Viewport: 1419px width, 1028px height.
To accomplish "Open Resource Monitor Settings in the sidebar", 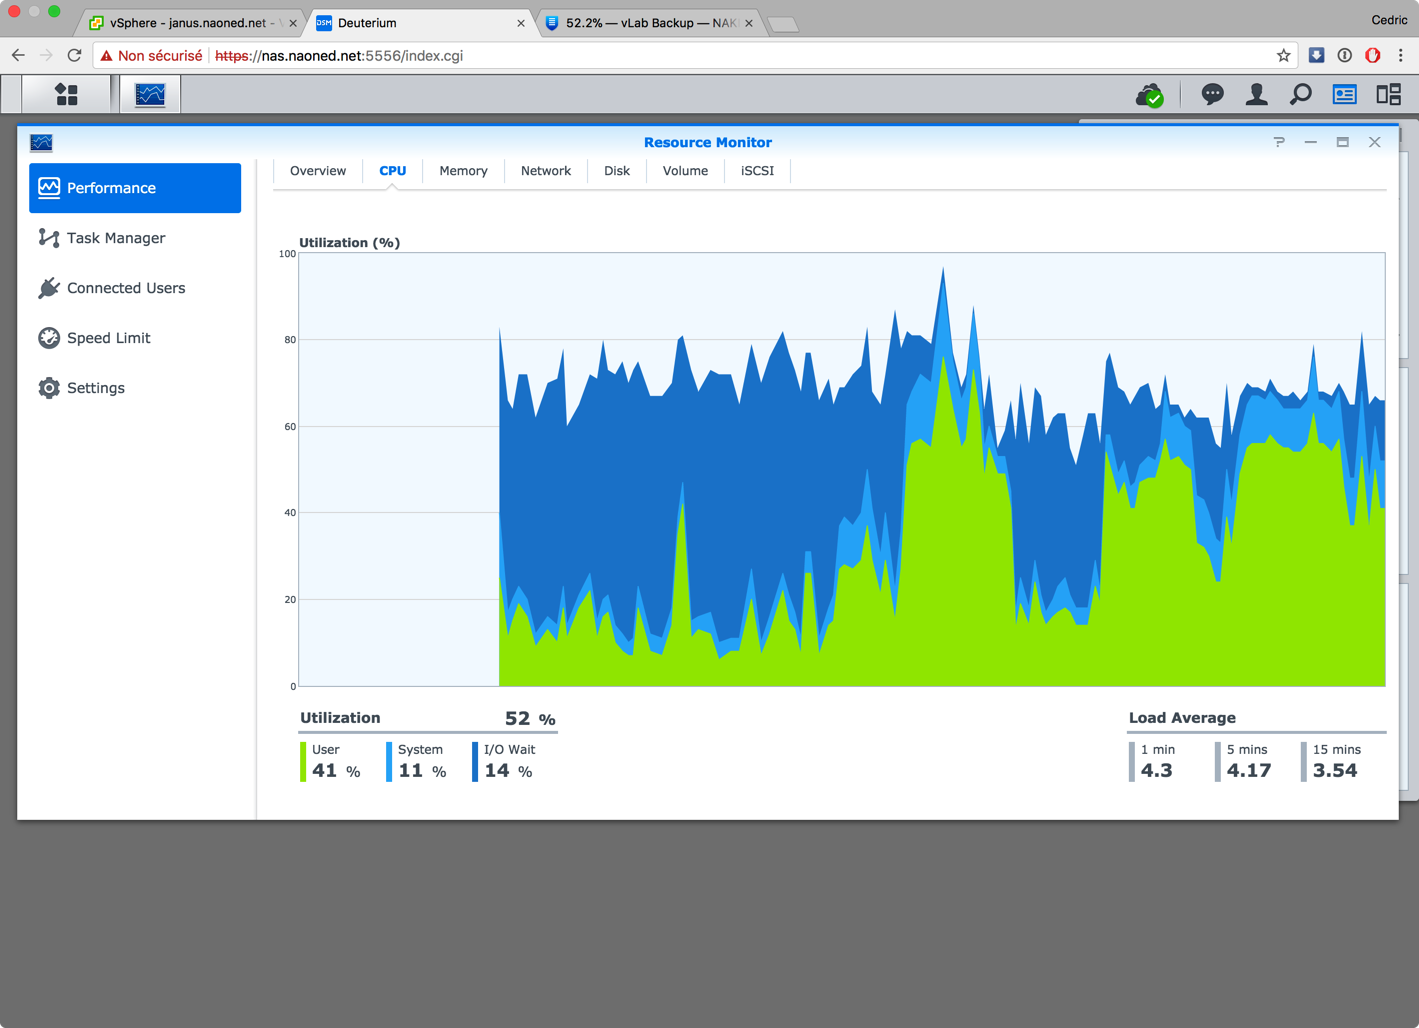I will pyautogui.click(x=96, y=388).
